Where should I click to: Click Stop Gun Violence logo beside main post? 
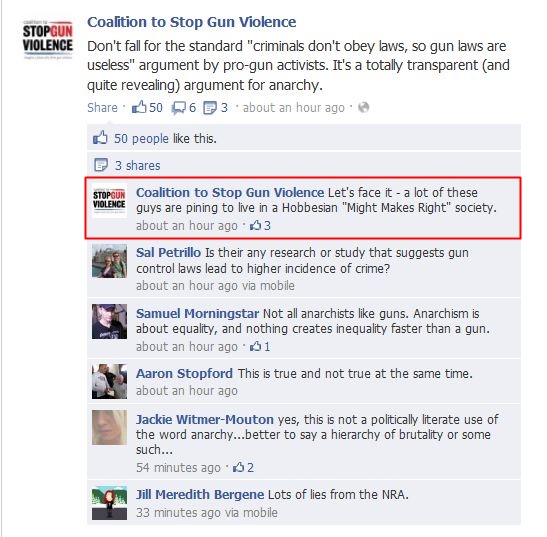coord(48,40)
